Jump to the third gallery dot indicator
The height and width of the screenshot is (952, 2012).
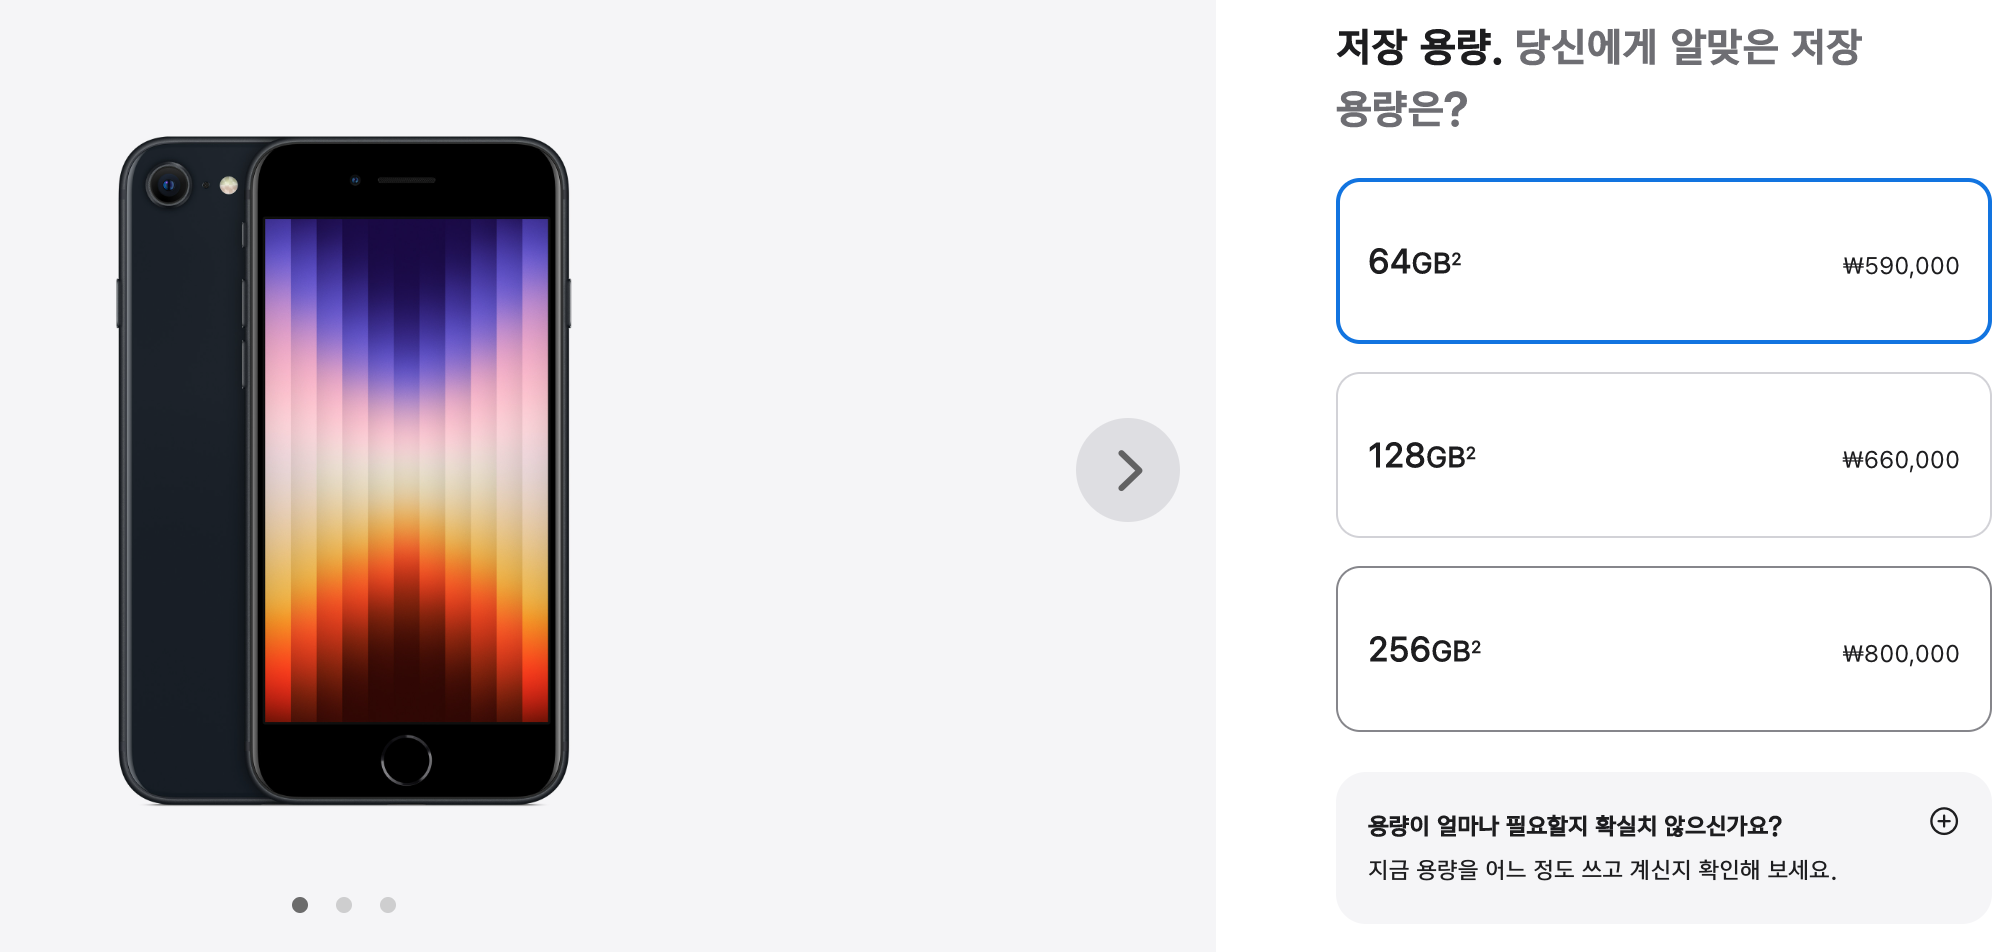pyautogui.click(x=388, y=905)
